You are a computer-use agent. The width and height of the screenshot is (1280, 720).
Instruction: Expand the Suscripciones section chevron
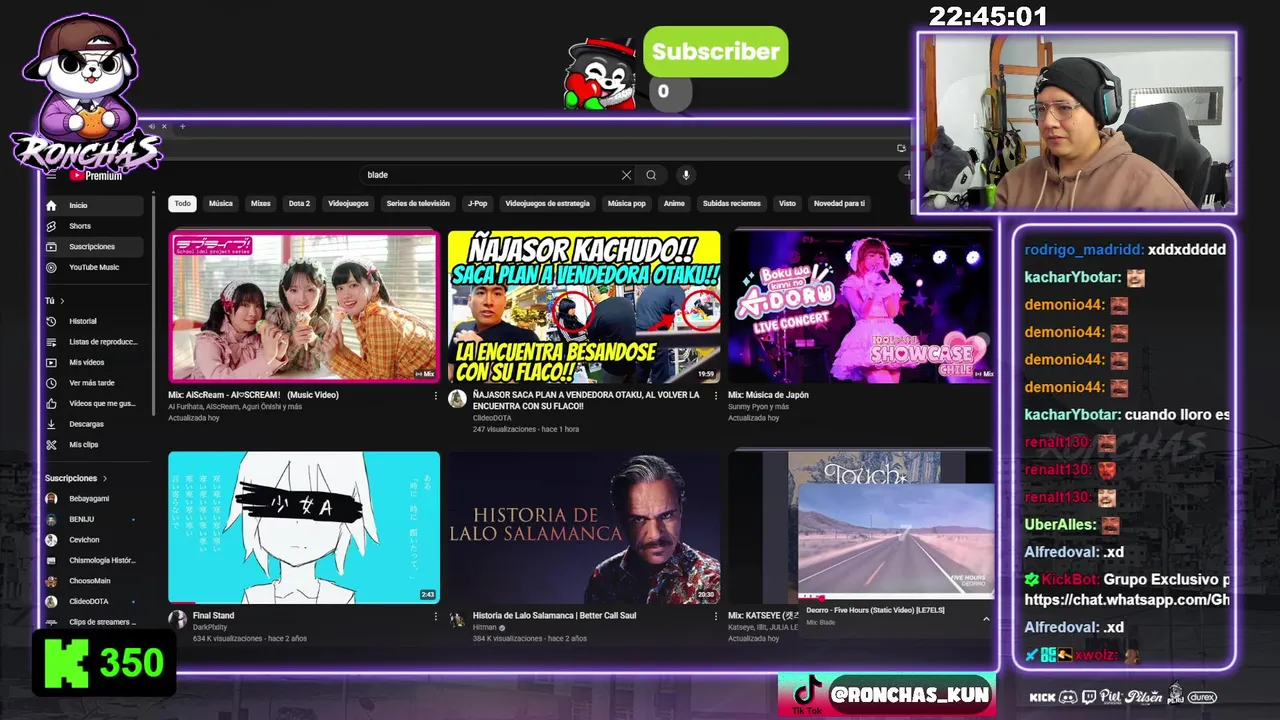coord(104,478)
